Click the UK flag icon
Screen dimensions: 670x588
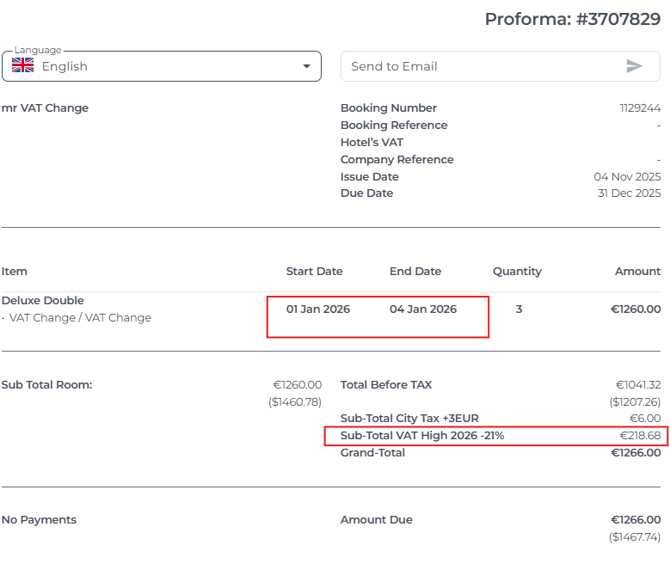(x=22, y=67)
